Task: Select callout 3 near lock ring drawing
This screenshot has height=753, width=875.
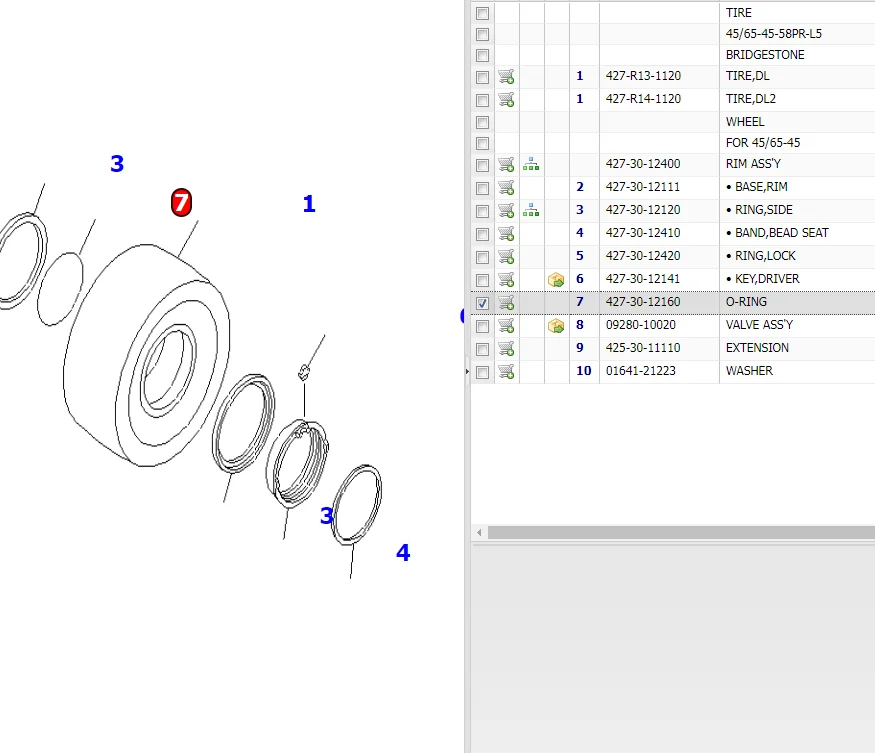Action: click(326, 515)
